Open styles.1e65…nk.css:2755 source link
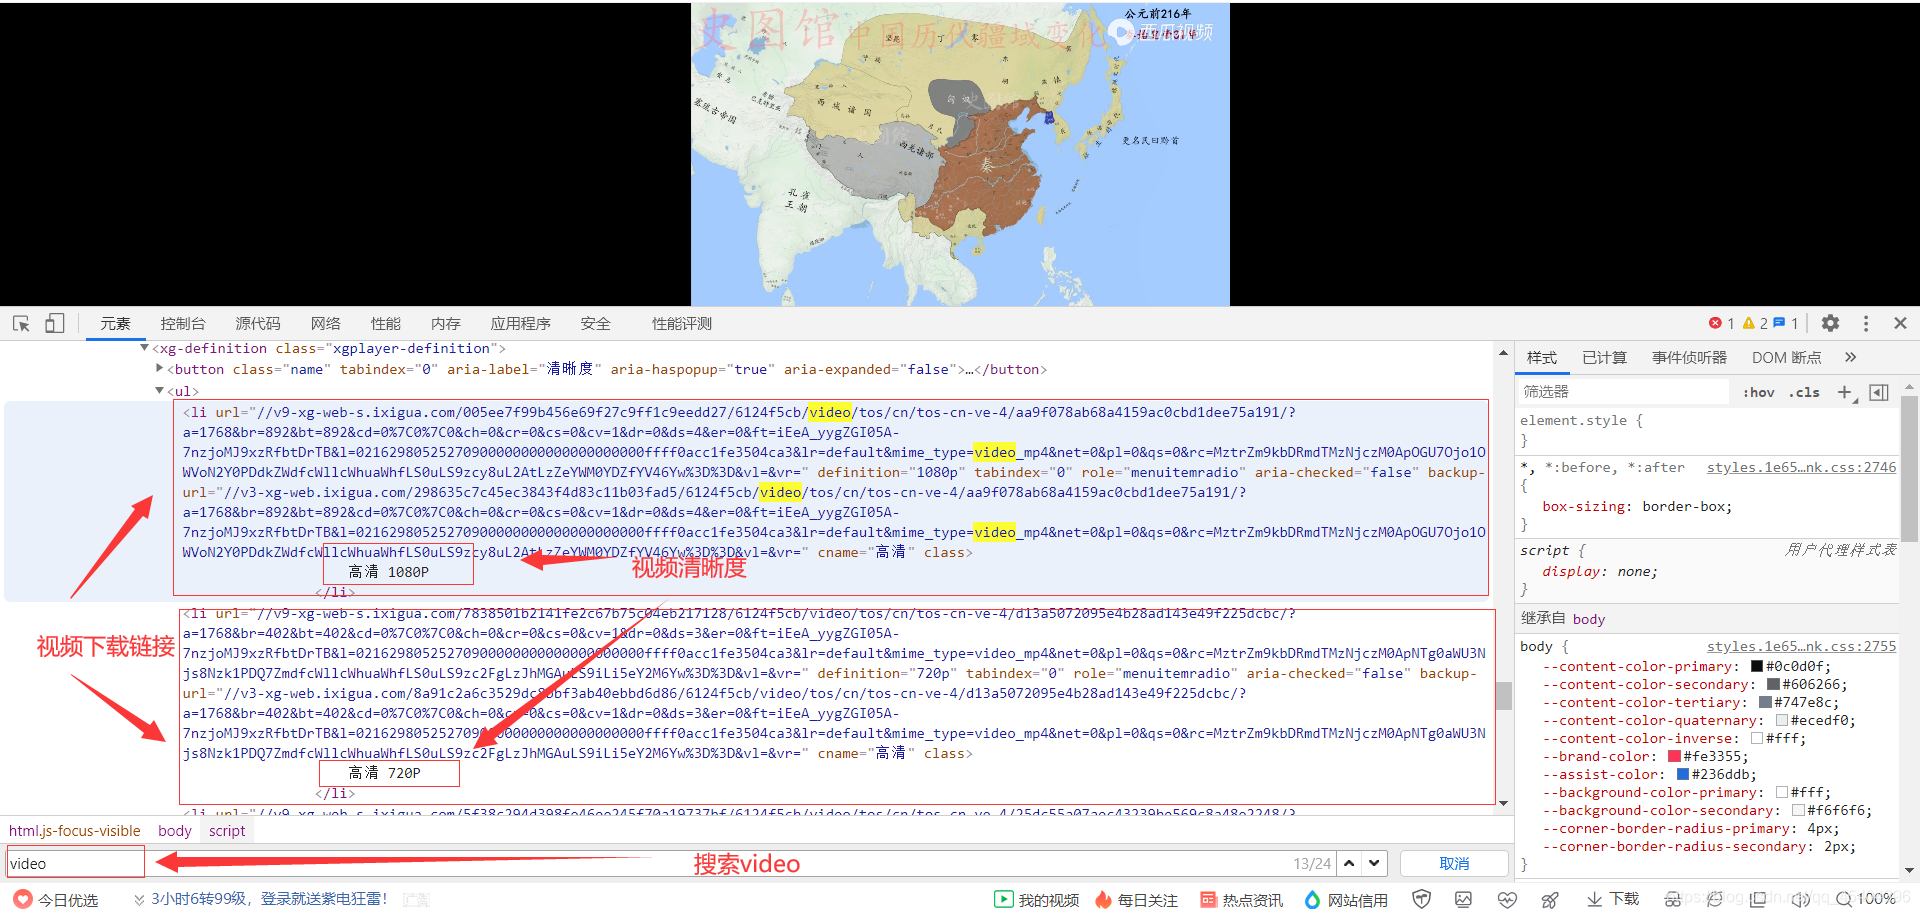This screenshot has height=915, width=1920. click(x=1801, y=646)
